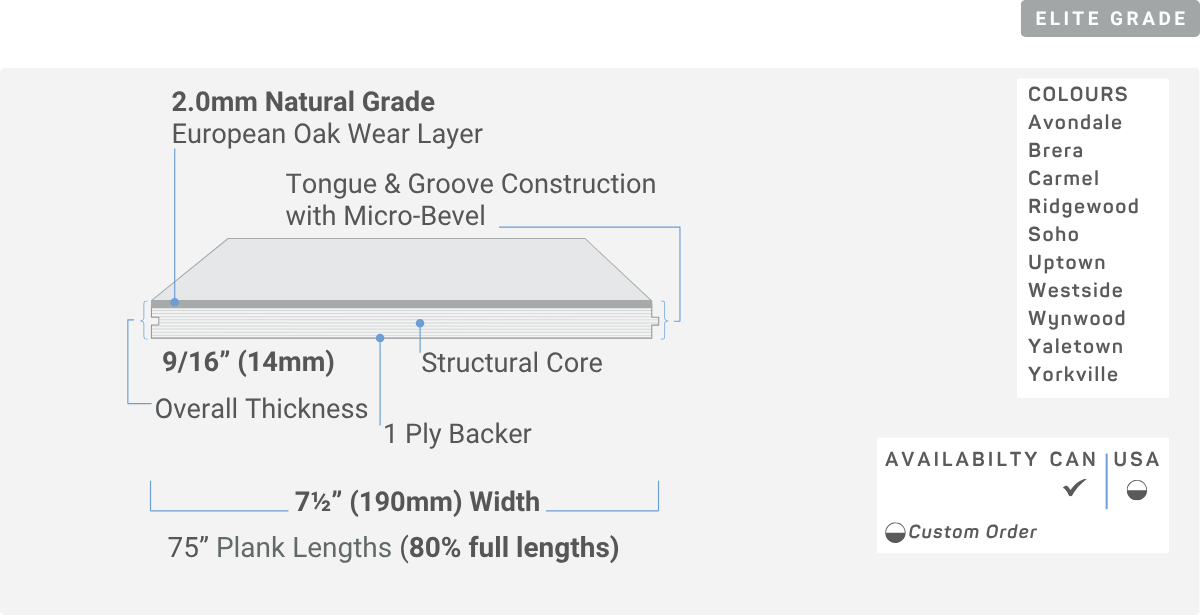1200x615 pixels.
Task: Click the half-filled circle under USA
Action: pos(1137,490)
